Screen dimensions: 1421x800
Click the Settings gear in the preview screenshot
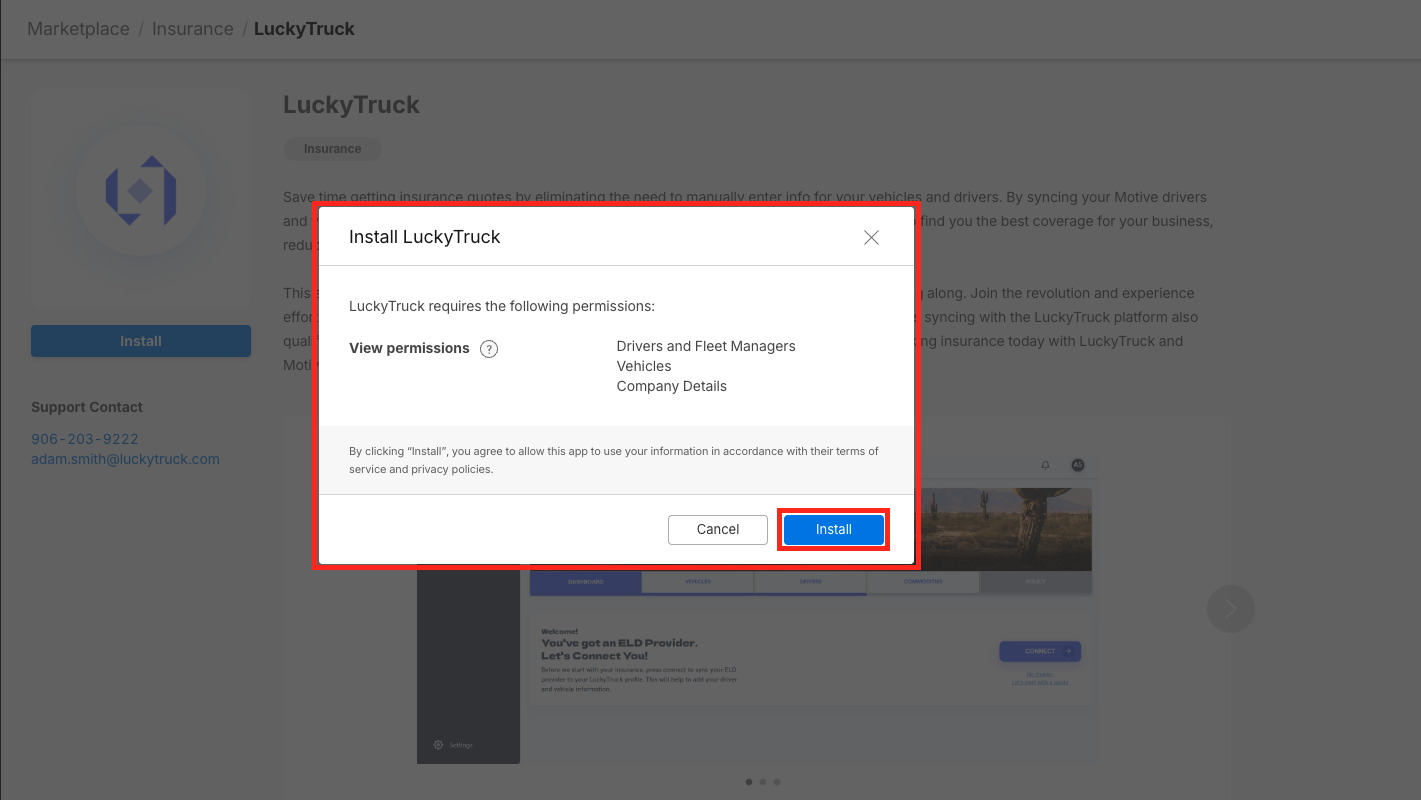pos(439,745)
